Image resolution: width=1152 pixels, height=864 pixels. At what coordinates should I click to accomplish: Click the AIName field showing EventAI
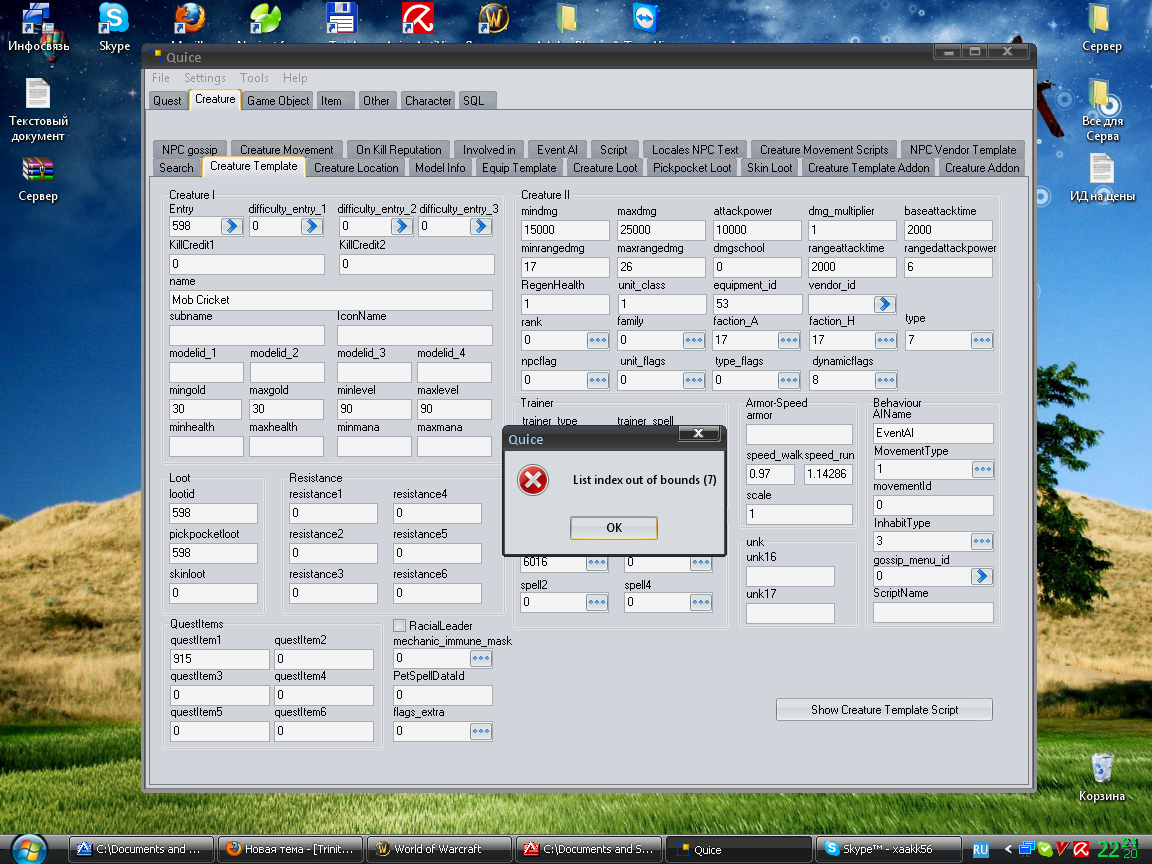point(933,433)
